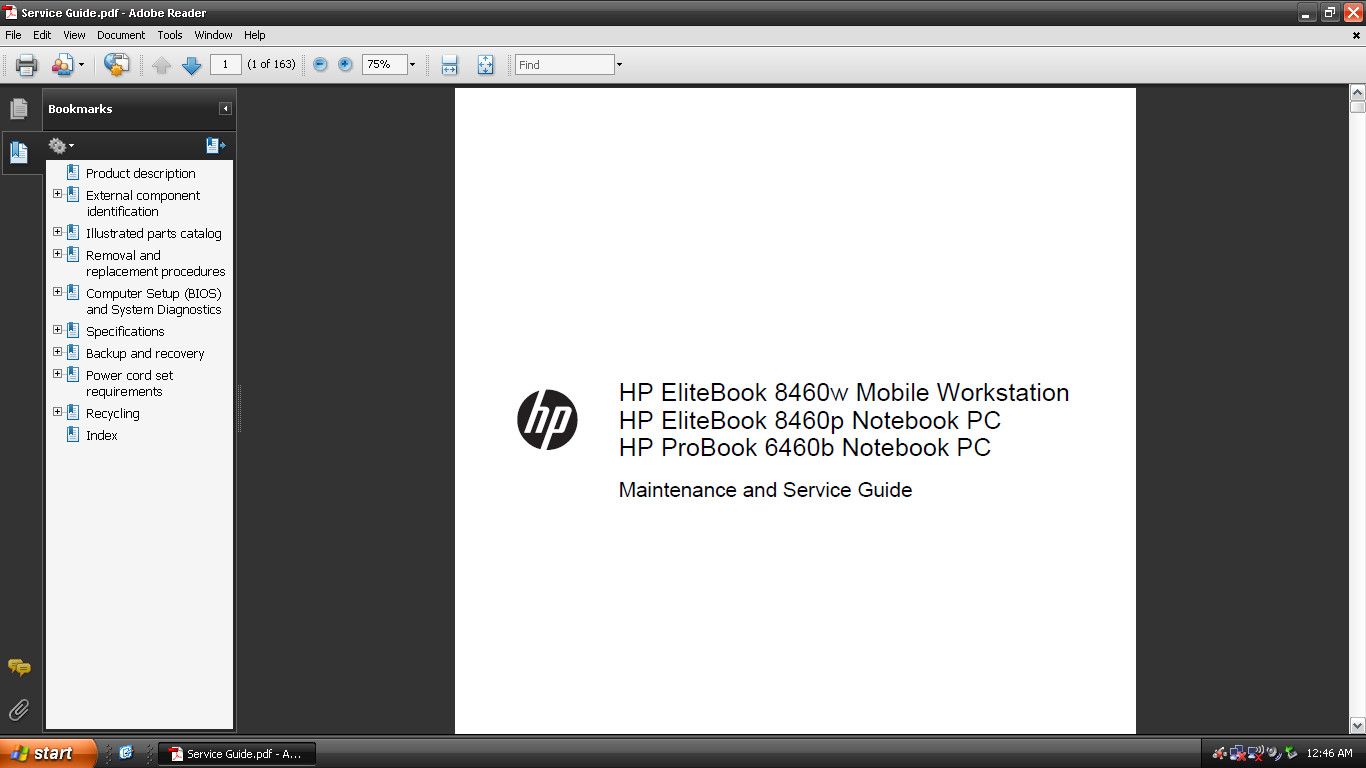The height and width of the screenshot is (768, 1366).
Task: Click the disconnected wired network tray icon
Action: click(x=1238, y=753)
